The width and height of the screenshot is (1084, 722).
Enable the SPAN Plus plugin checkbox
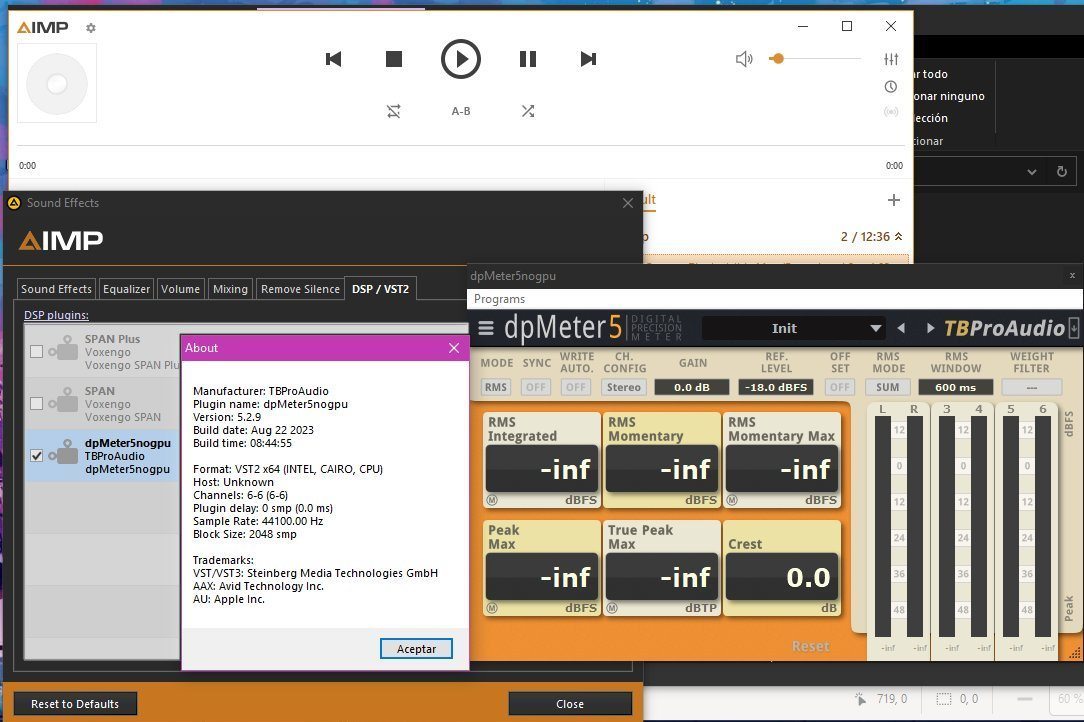click(37, 351)
